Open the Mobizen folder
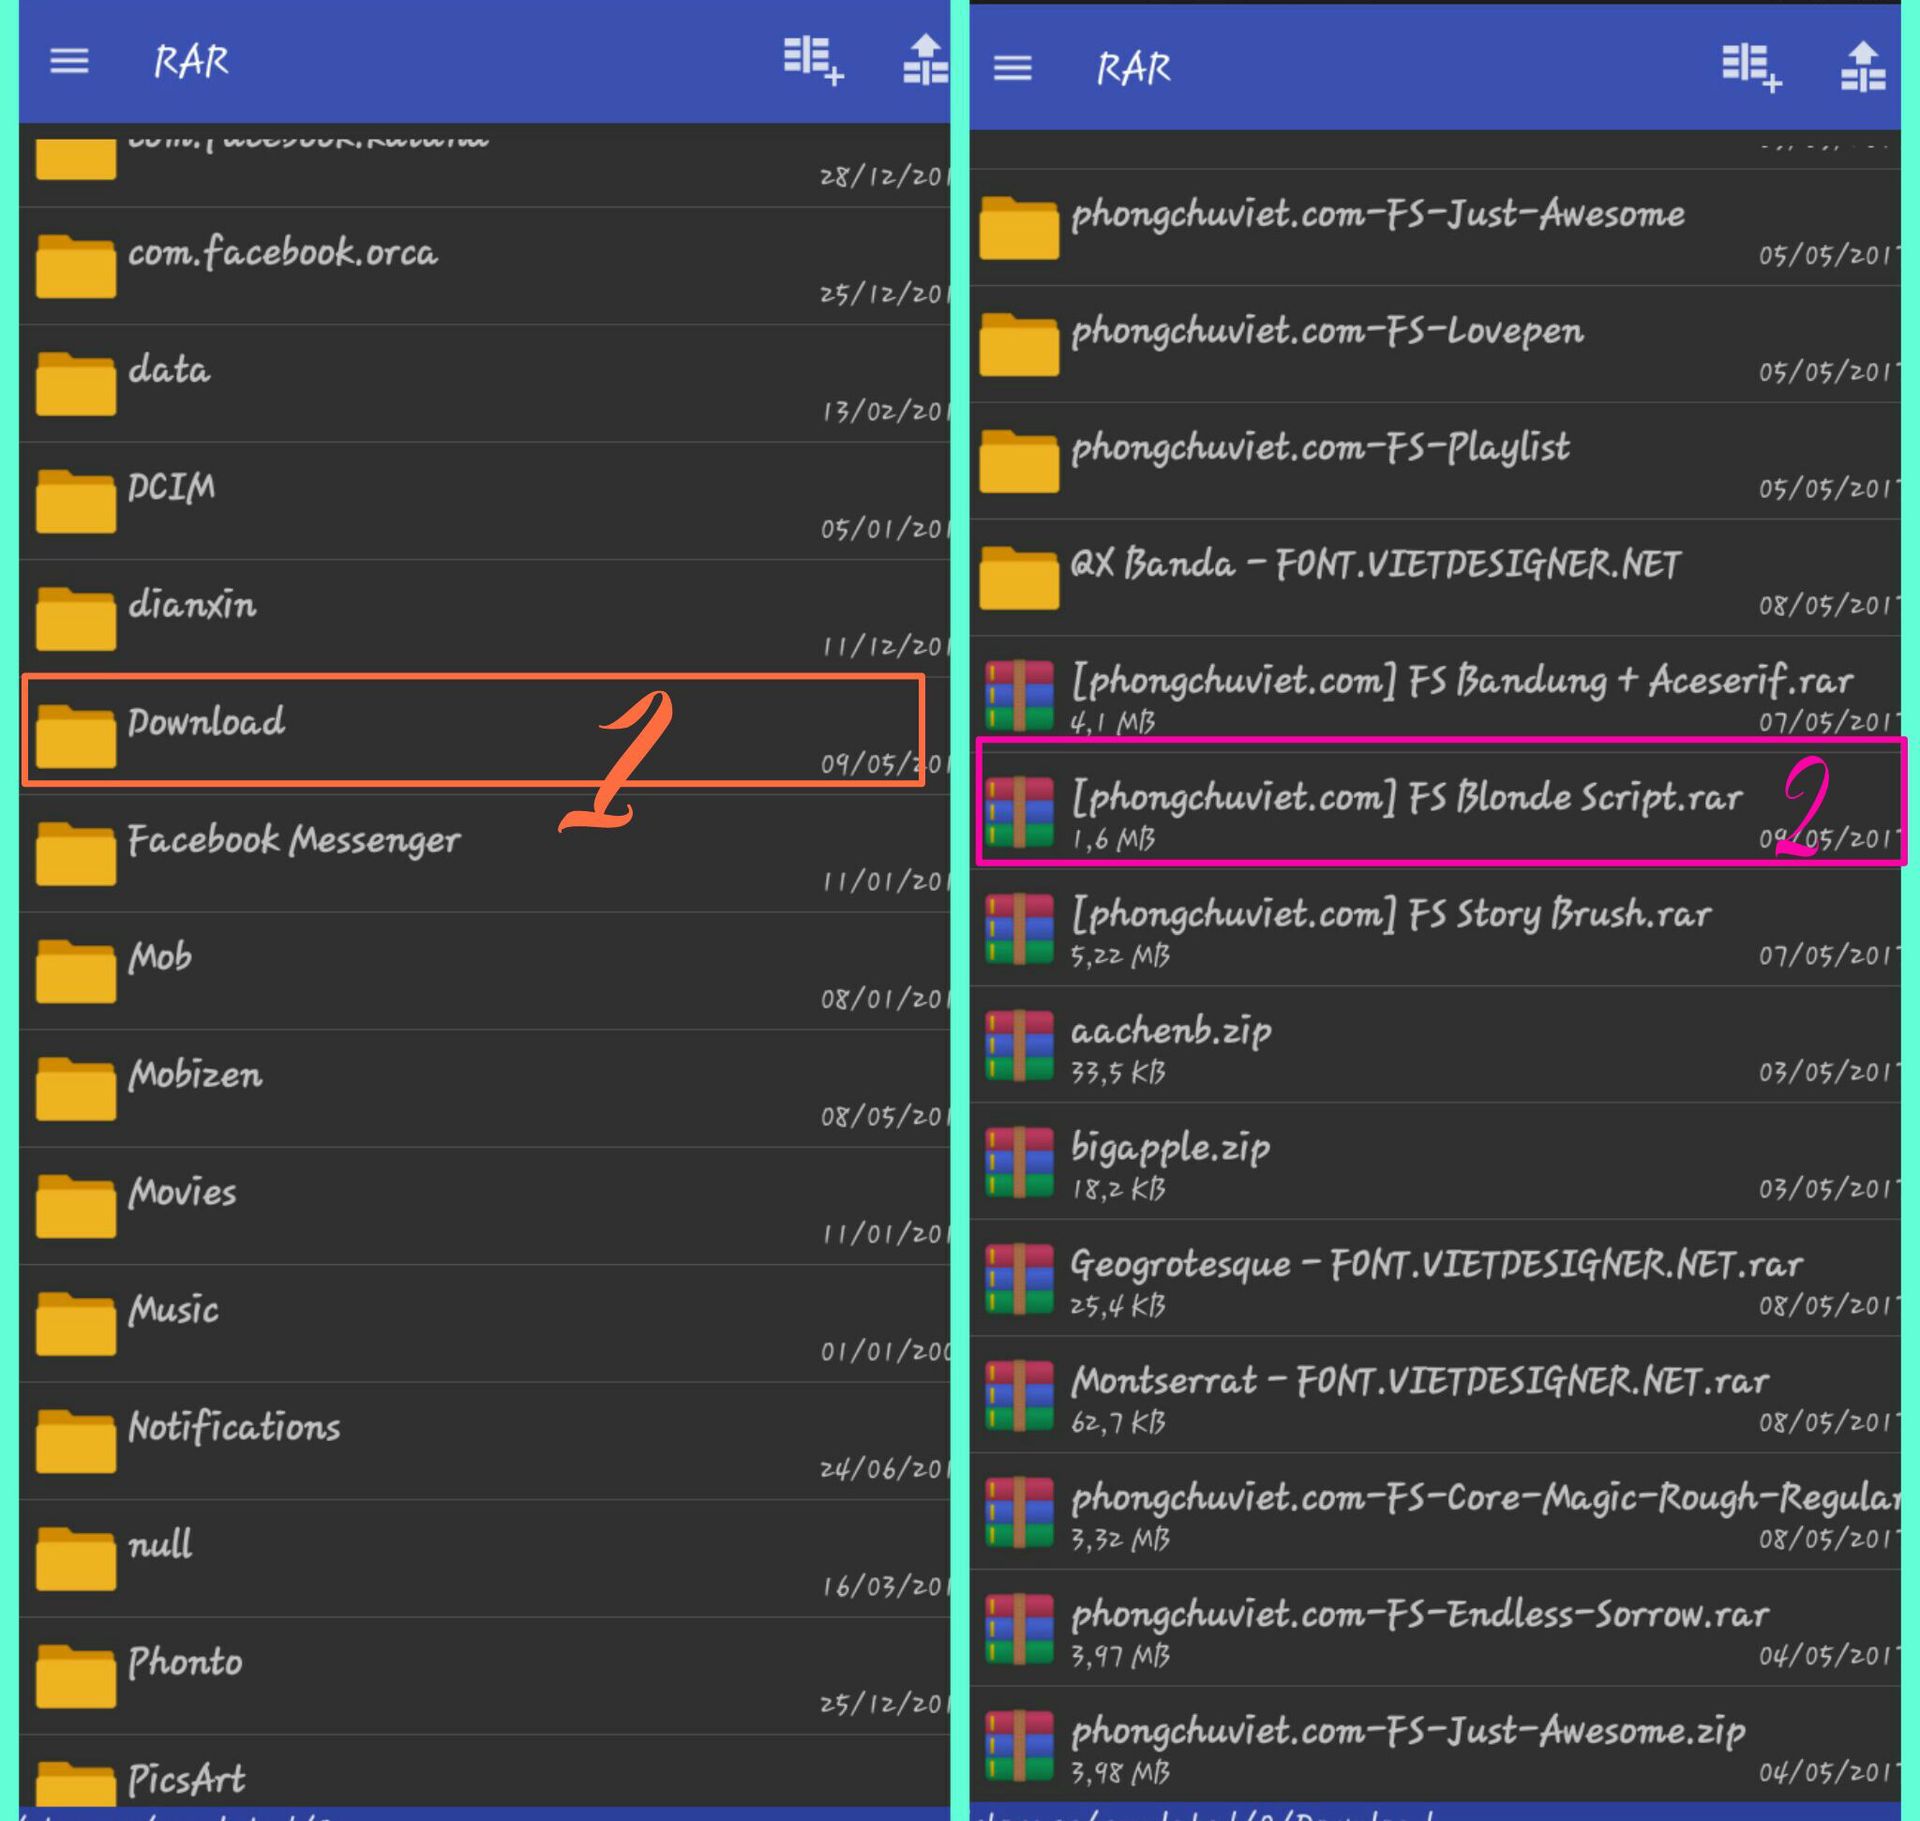The image size is (1920, 1821). tap(195, 1075)
